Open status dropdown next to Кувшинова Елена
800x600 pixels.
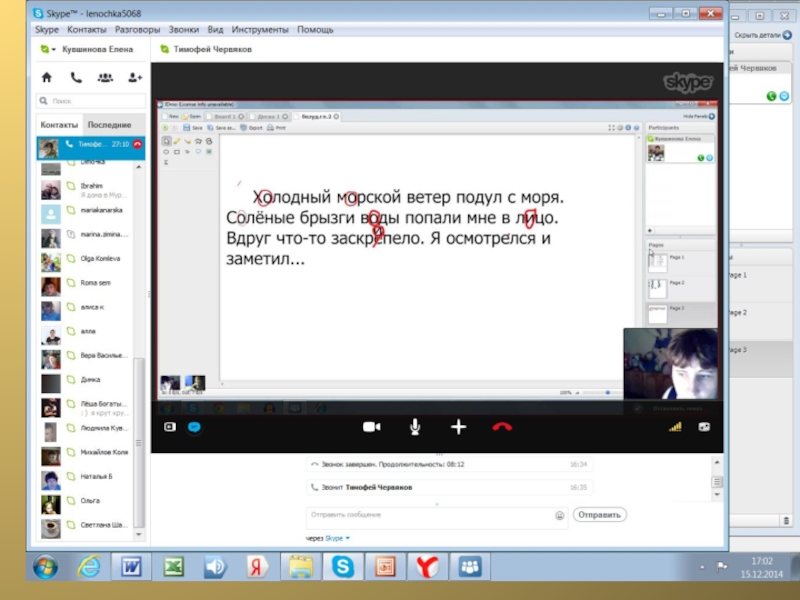click(x=47, y=49)
